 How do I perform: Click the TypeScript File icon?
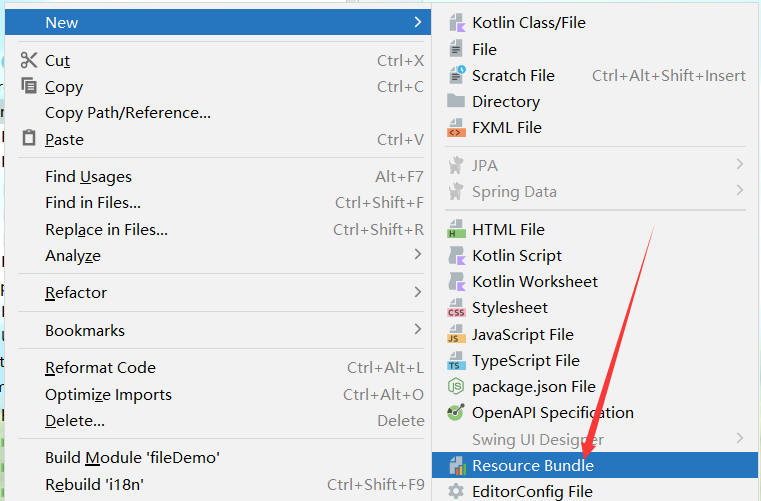pos(456,361)
